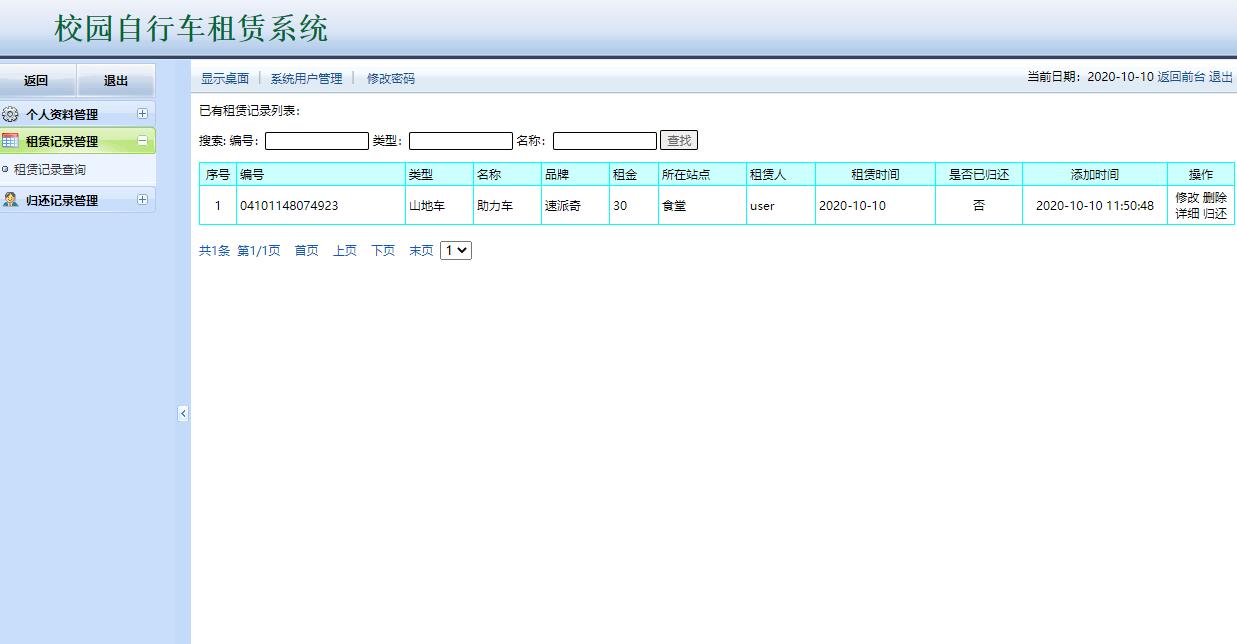Click the 查找 search button

pyautogui.click(x=678, y=139)
